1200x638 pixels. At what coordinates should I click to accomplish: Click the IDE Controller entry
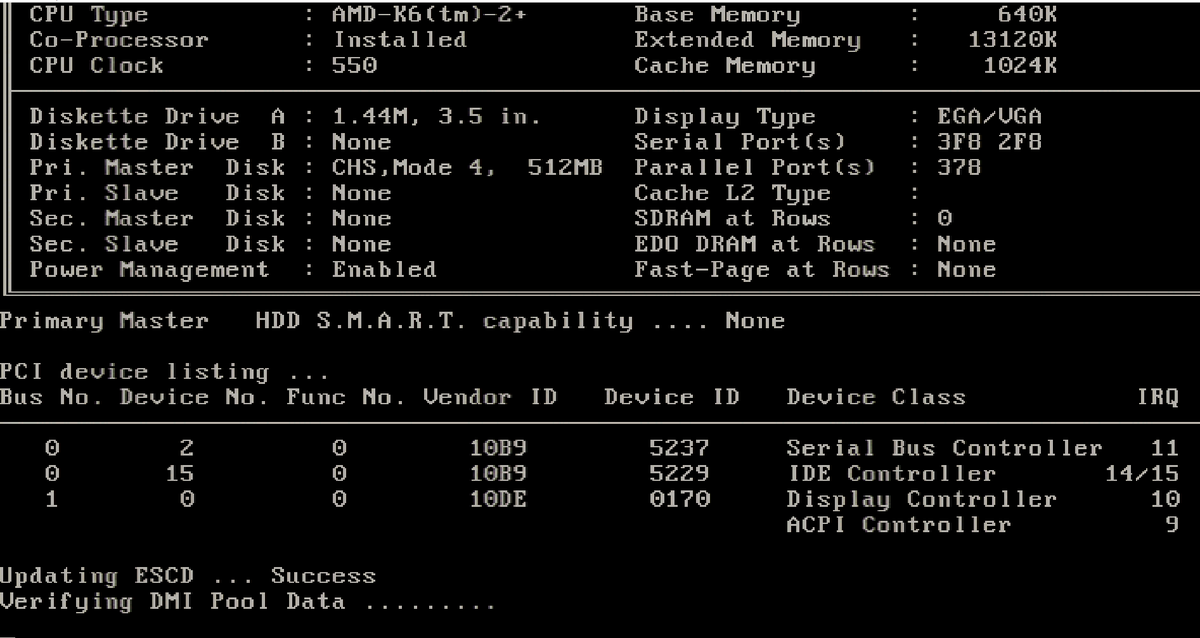[891, 474]
